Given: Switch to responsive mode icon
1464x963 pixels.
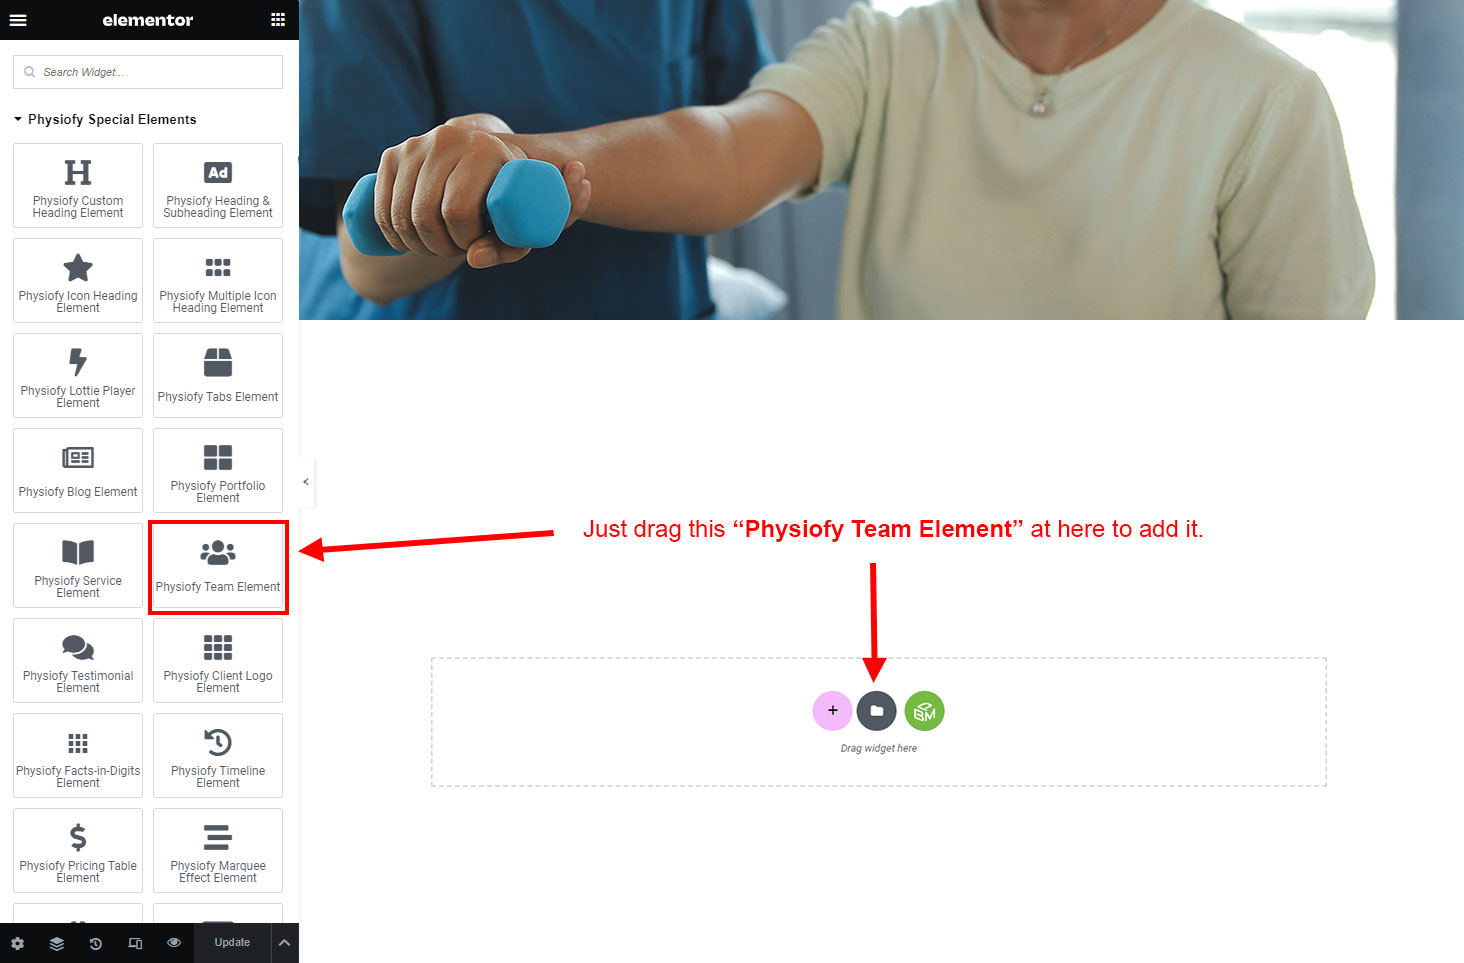Looking at the screenshot, I should [x=135, y=943].
